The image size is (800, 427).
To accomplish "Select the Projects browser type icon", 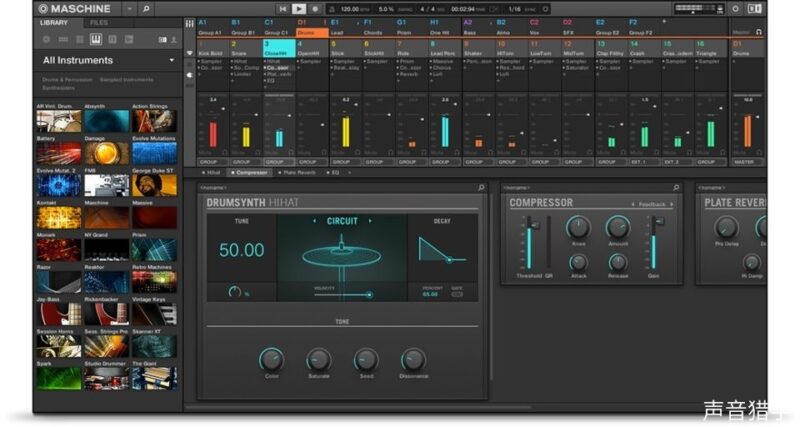I will coord(46,39).
